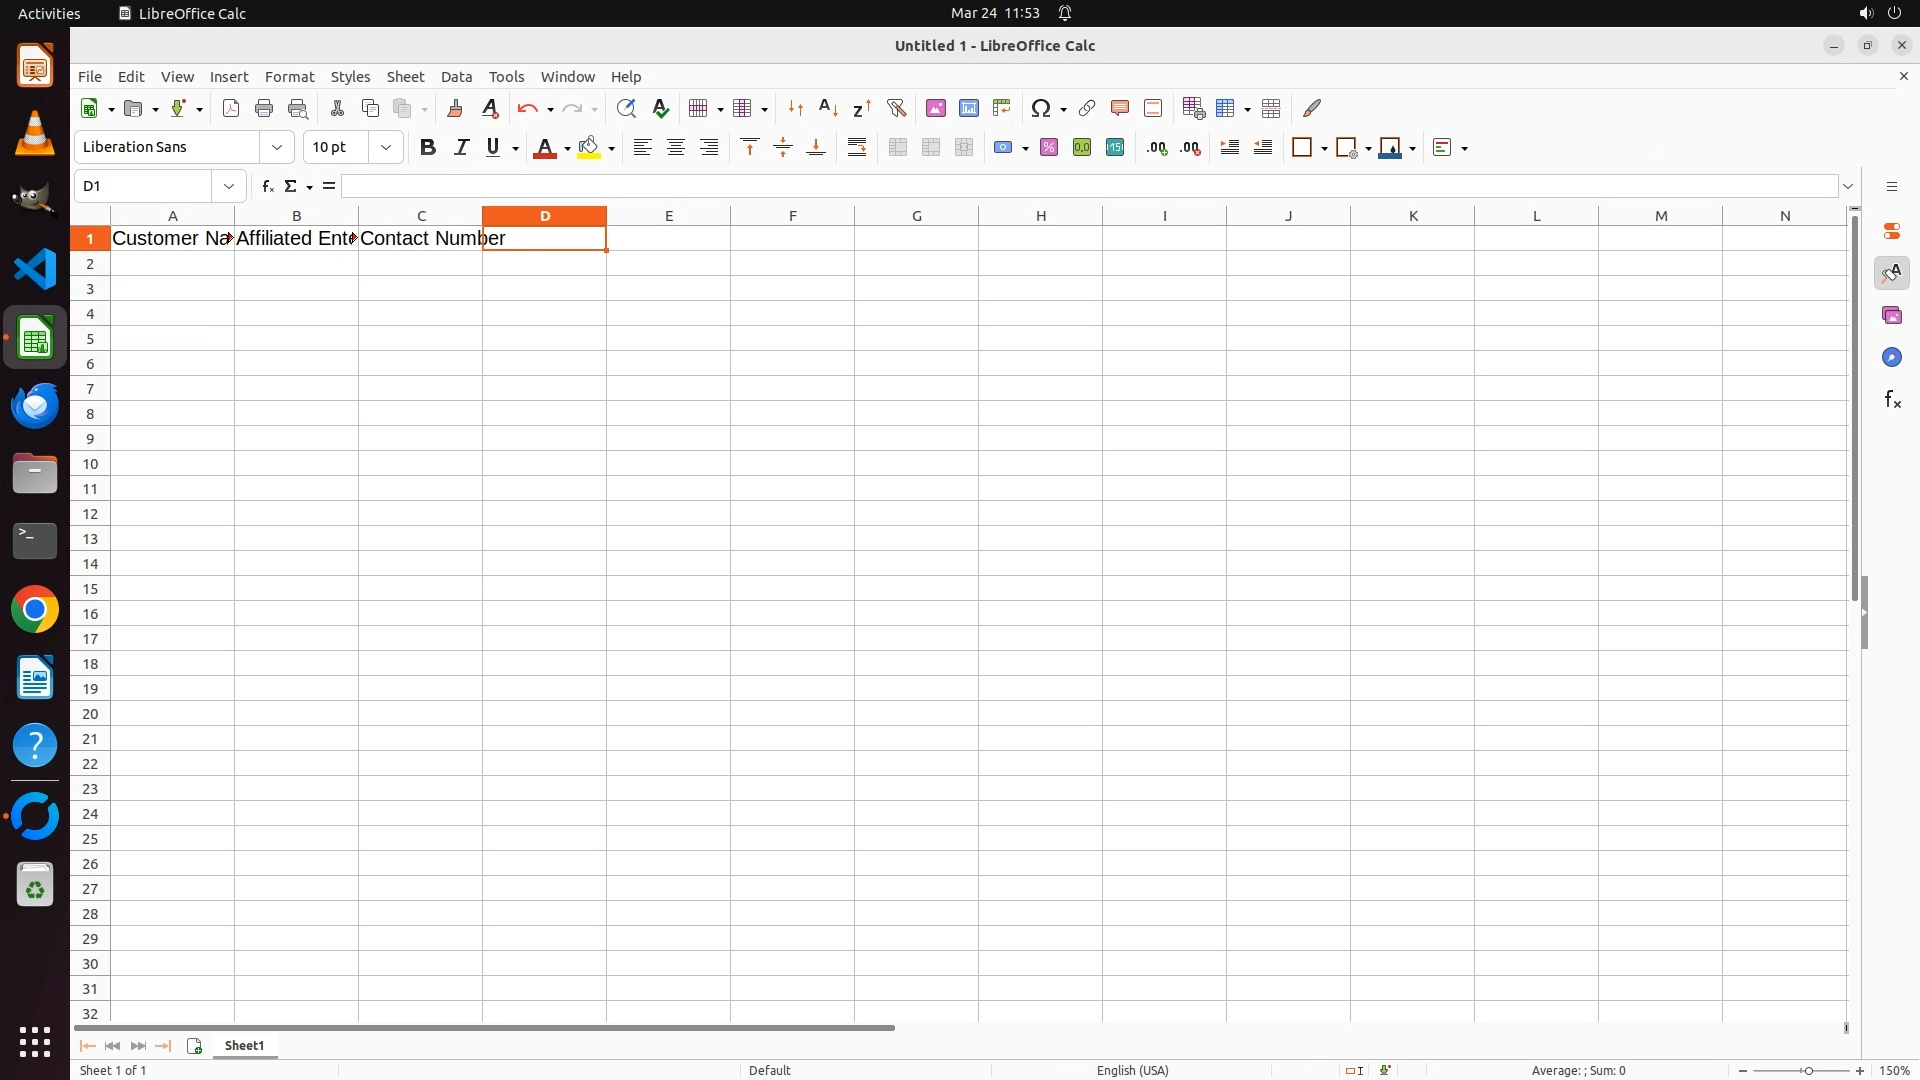
Task: Open the Sheet menu
Action: click(x=405, y=77)
